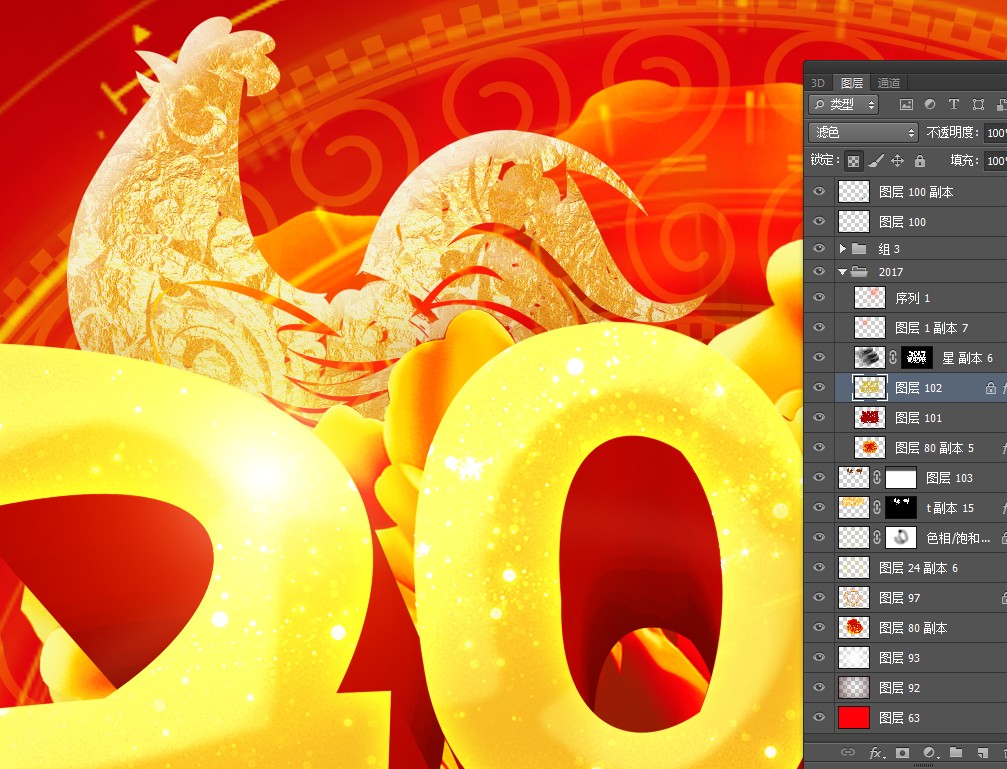Viewport: 1007px width, 769px height.
Task: Click the 填充 label
Action: point(965,161)
